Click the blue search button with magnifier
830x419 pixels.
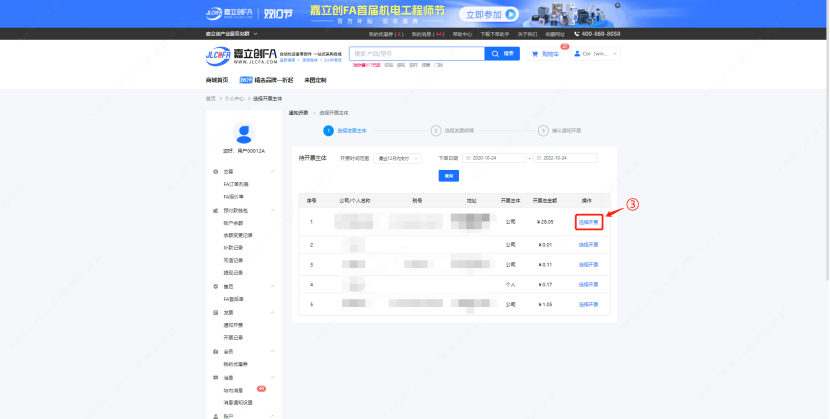506,53
